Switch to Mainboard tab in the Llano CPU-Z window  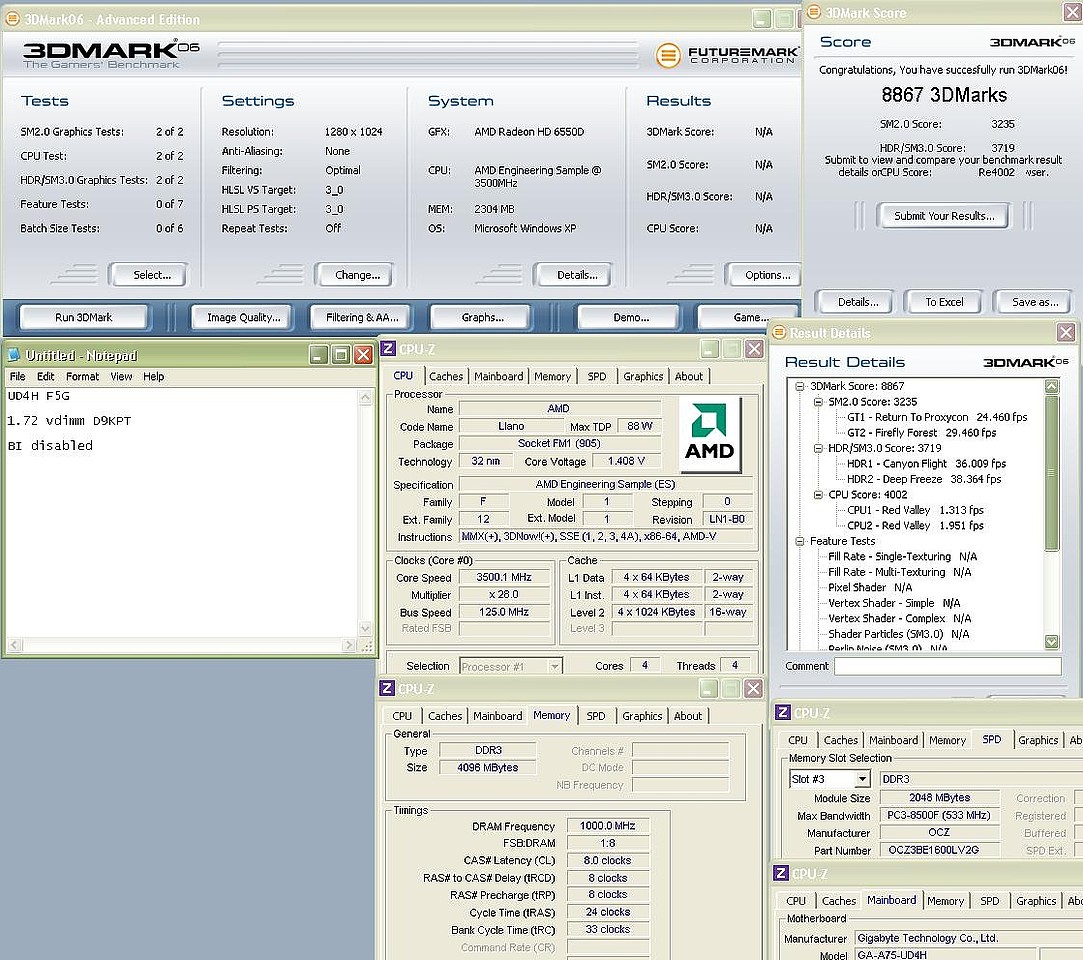499,376
